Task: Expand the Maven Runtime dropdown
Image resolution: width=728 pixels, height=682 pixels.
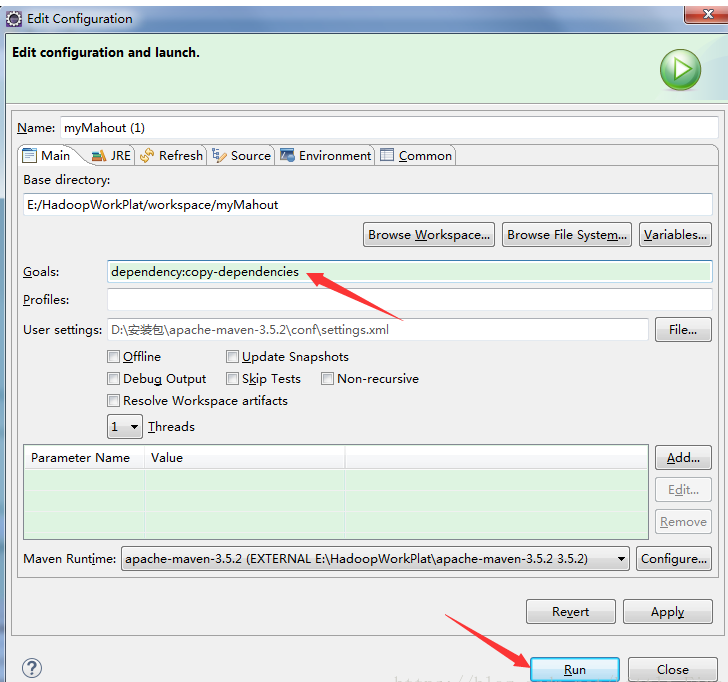Action: click(x=375, y=559)
